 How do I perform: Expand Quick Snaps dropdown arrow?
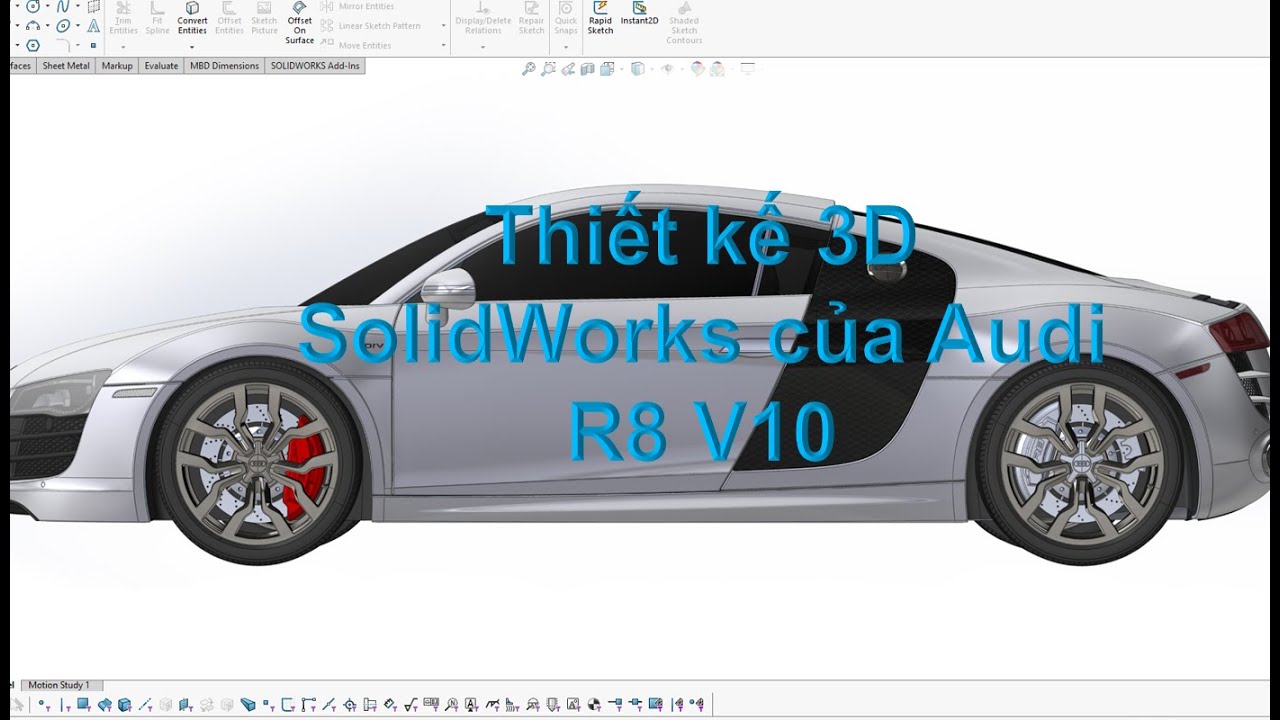pos(566,47)
